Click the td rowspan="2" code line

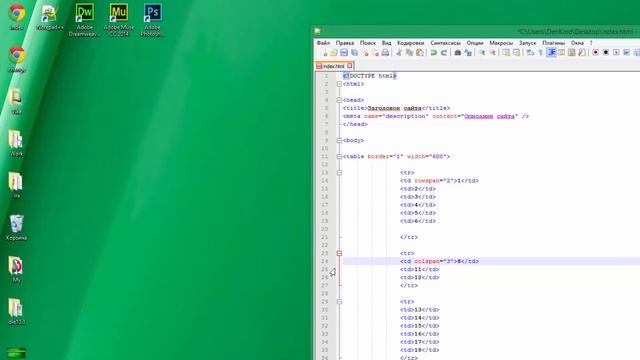(x=439, y=181)
